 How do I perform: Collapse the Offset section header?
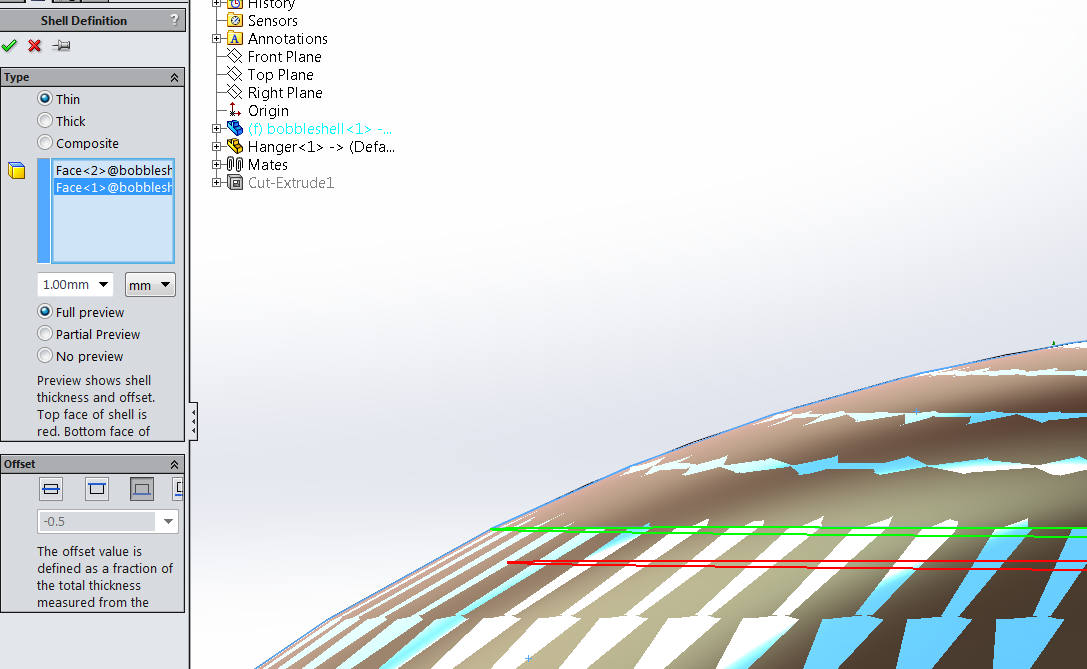point(175,463)
